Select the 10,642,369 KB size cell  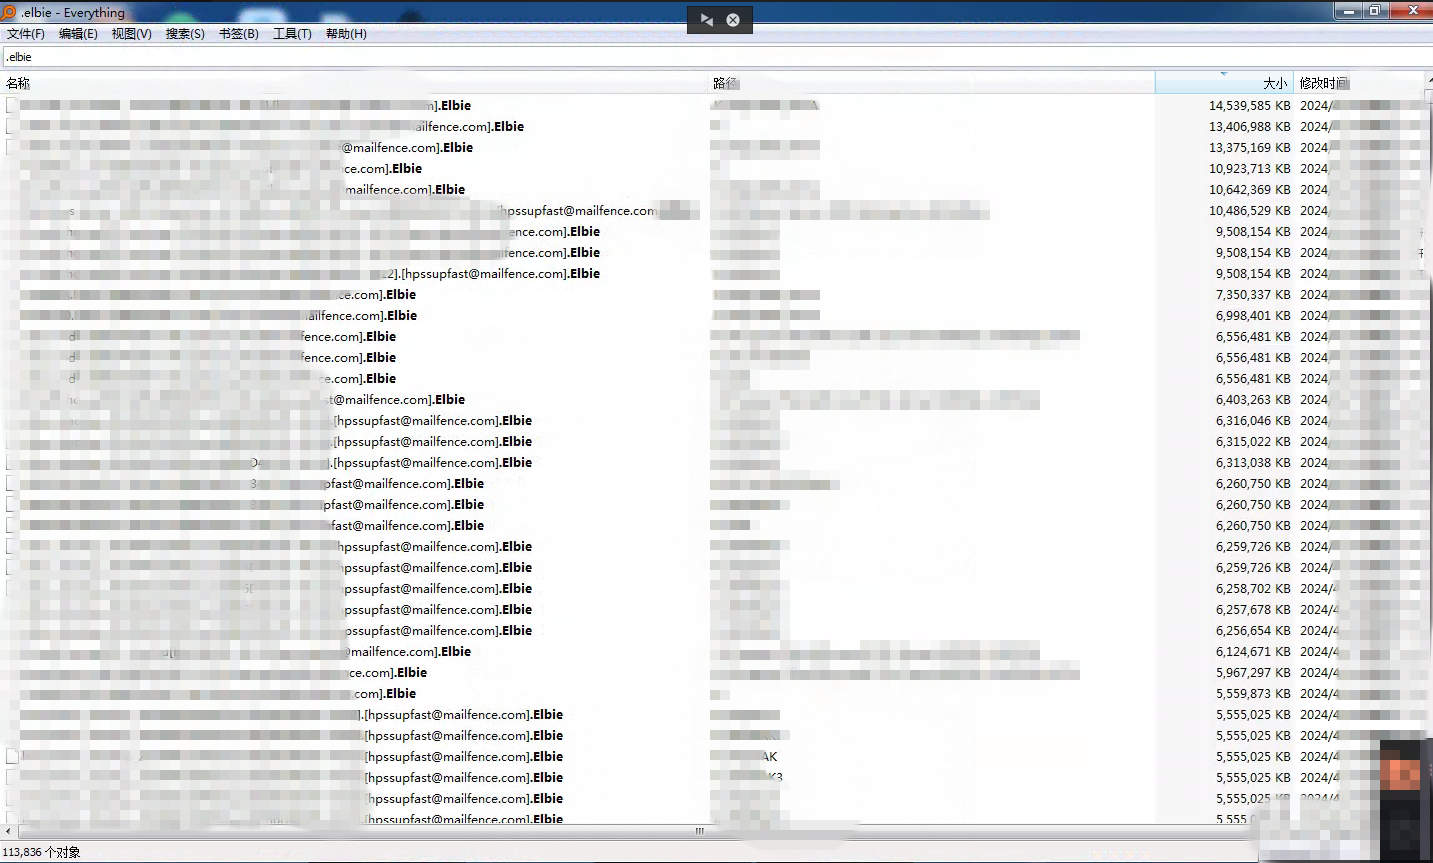(1250, 189)
